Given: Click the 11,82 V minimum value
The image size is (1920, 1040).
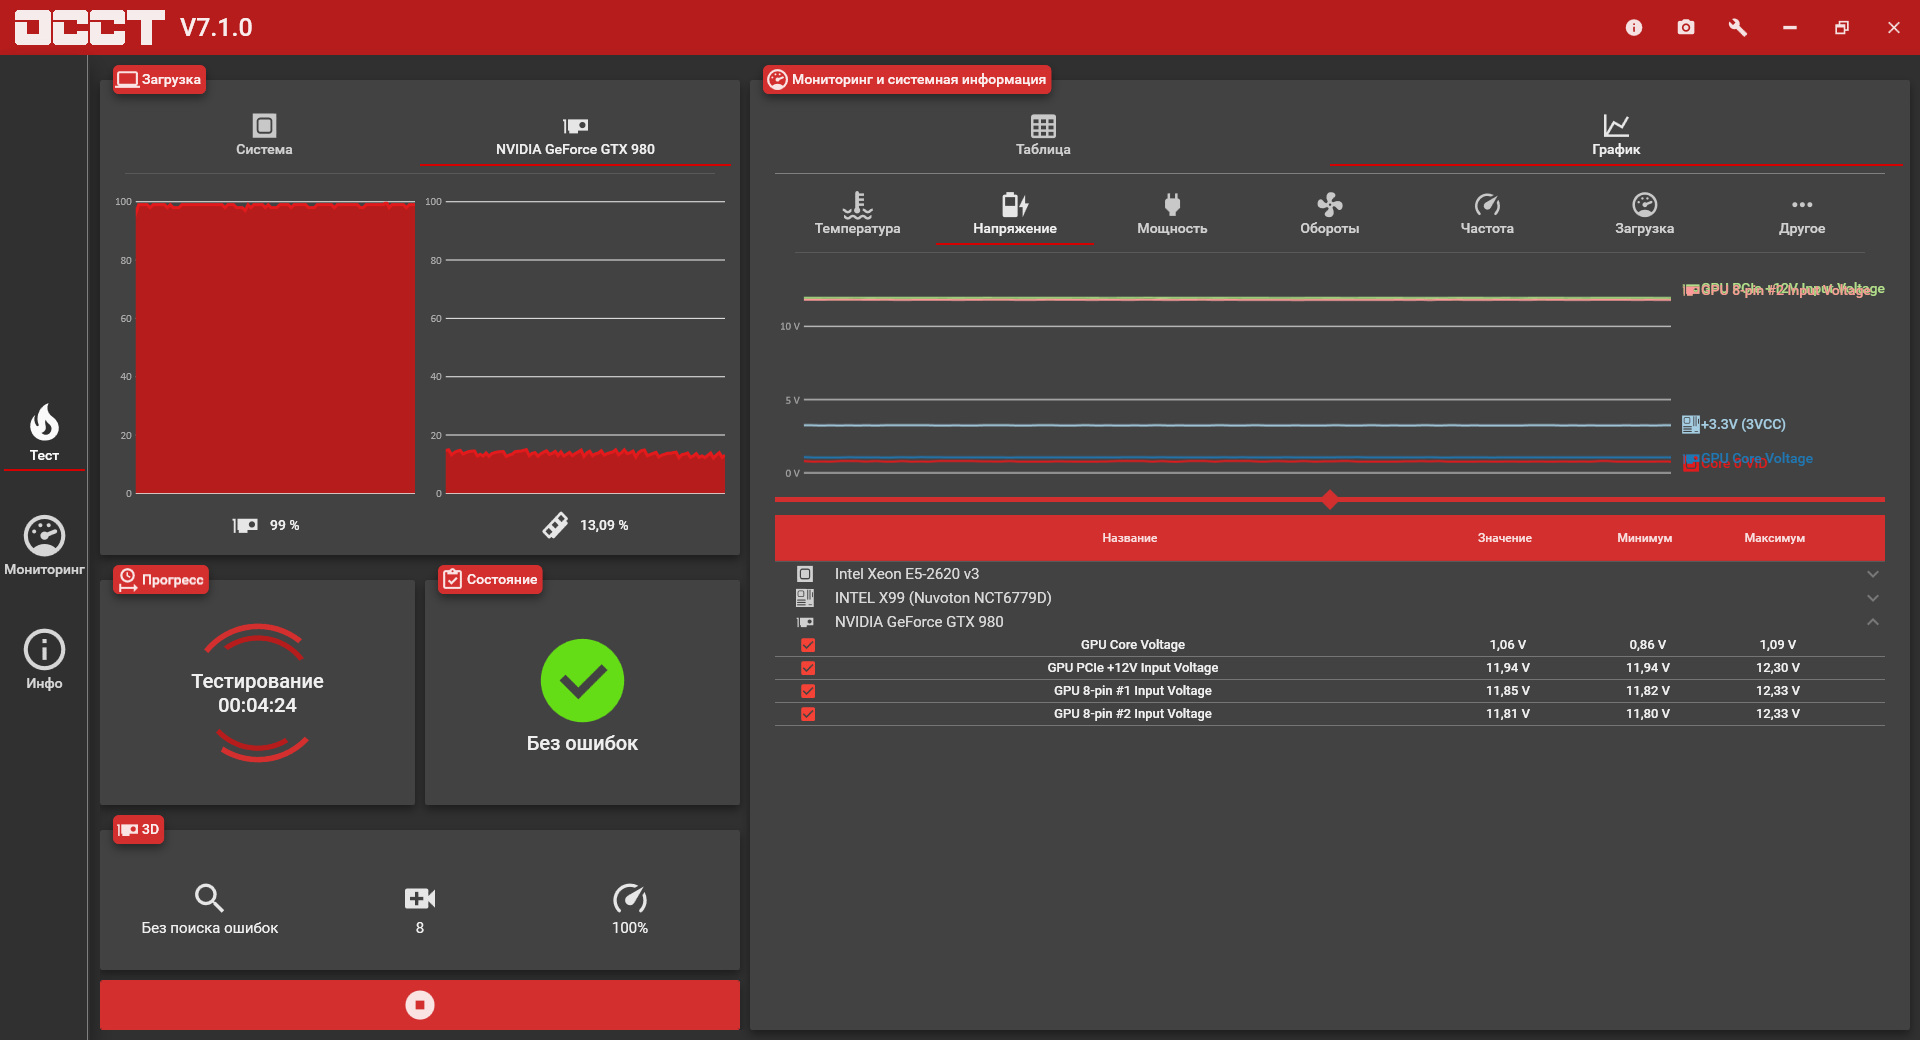Looking at the screenshot, I should pyautogui.click(x=1647, y=691).
